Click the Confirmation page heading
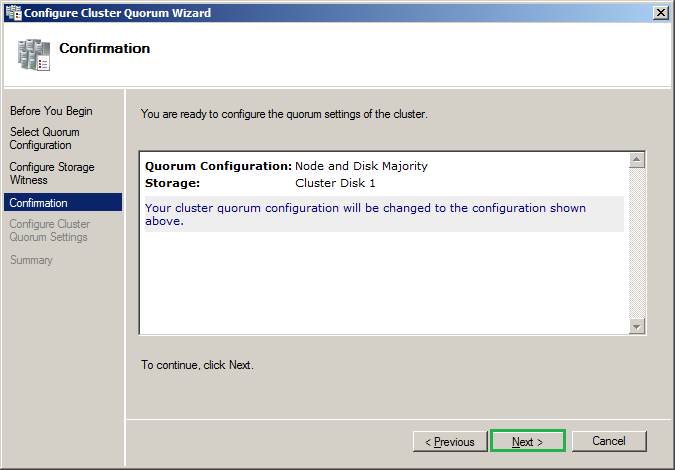This screenshot has width=675, height=470. point(105,48)
